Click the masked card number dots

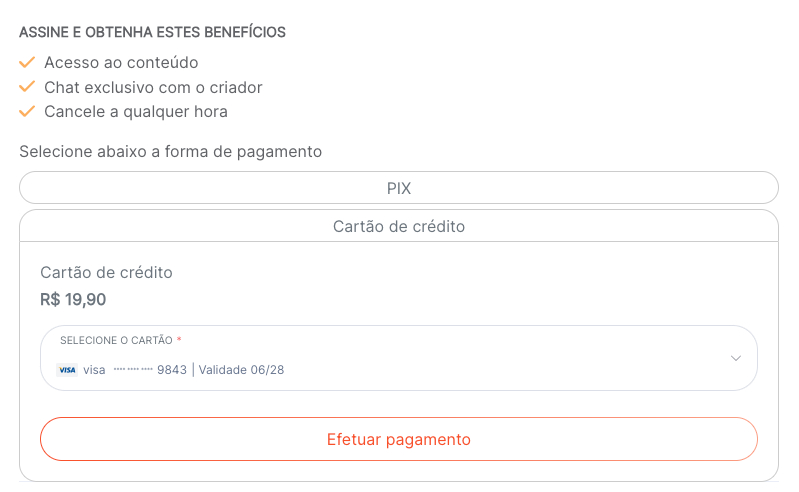(133, 370)
